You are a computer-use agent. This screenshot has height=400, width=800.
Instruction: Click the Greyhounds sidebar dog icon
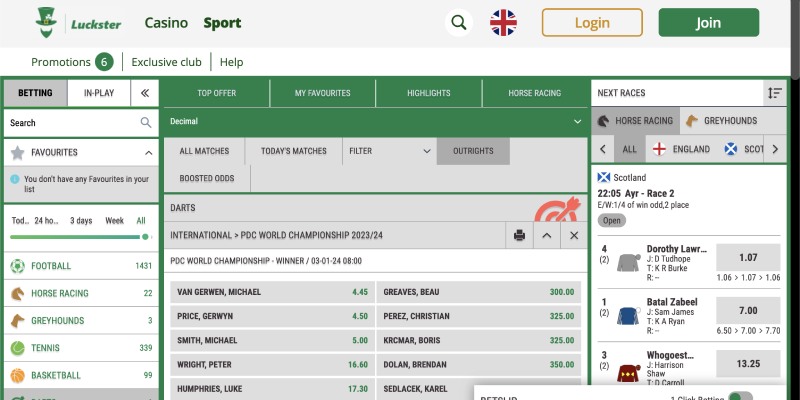(x=17, y=320)
